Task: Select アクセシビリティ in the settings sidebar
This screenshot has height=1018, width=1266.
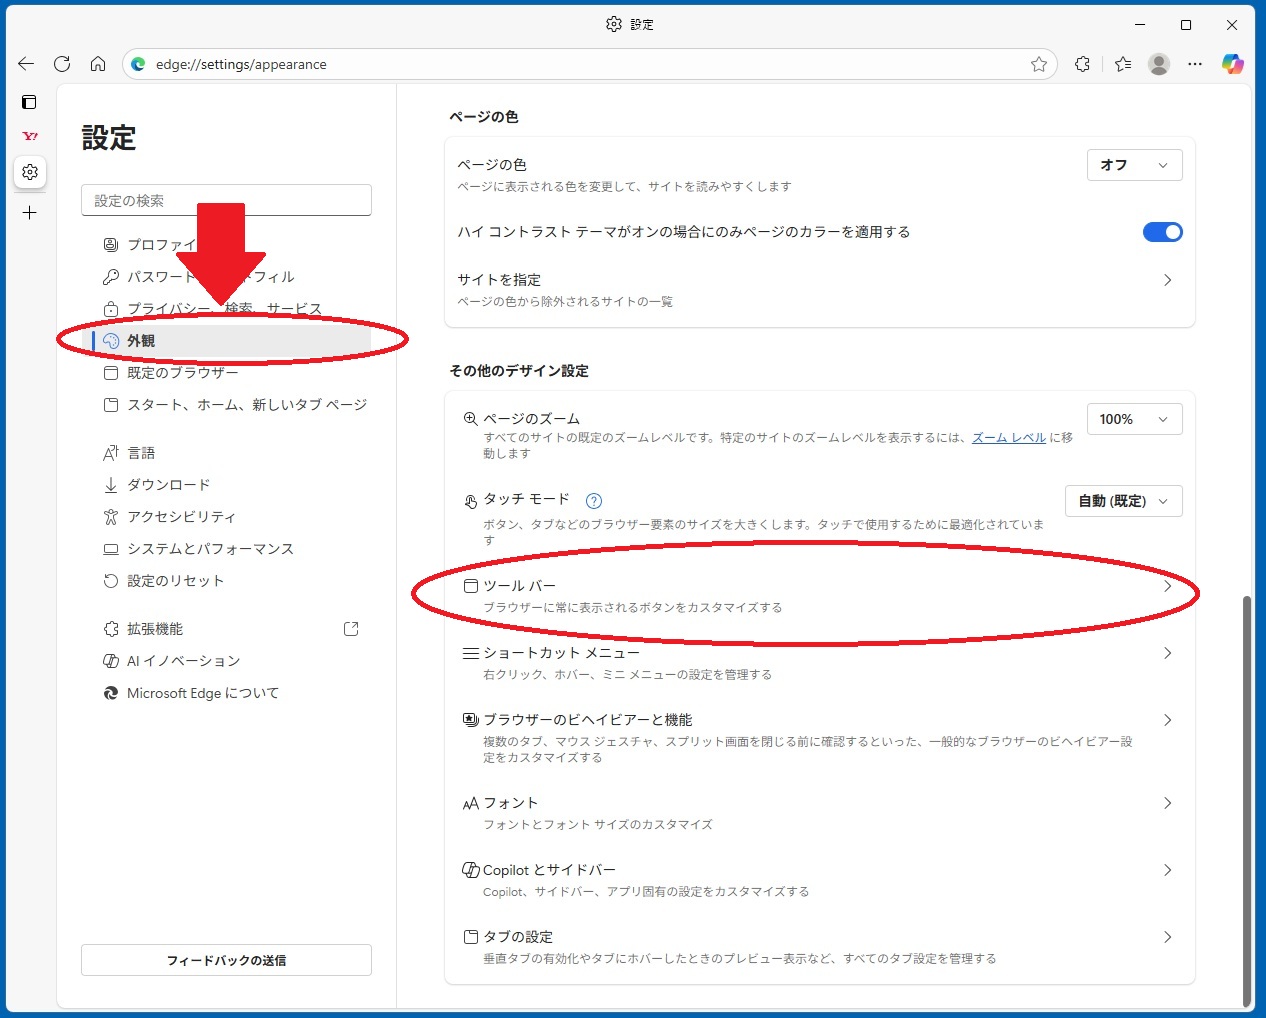Action: pyautogui.click(x=181, y=517)
